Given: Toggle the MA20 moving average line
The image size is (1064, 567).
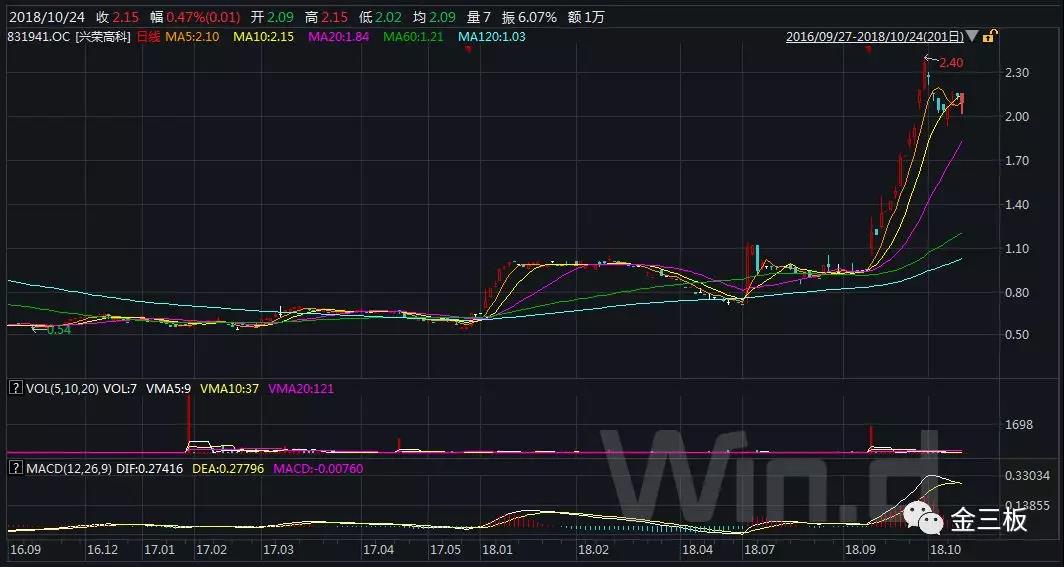Looking at the screenshot, I should 341,37.
